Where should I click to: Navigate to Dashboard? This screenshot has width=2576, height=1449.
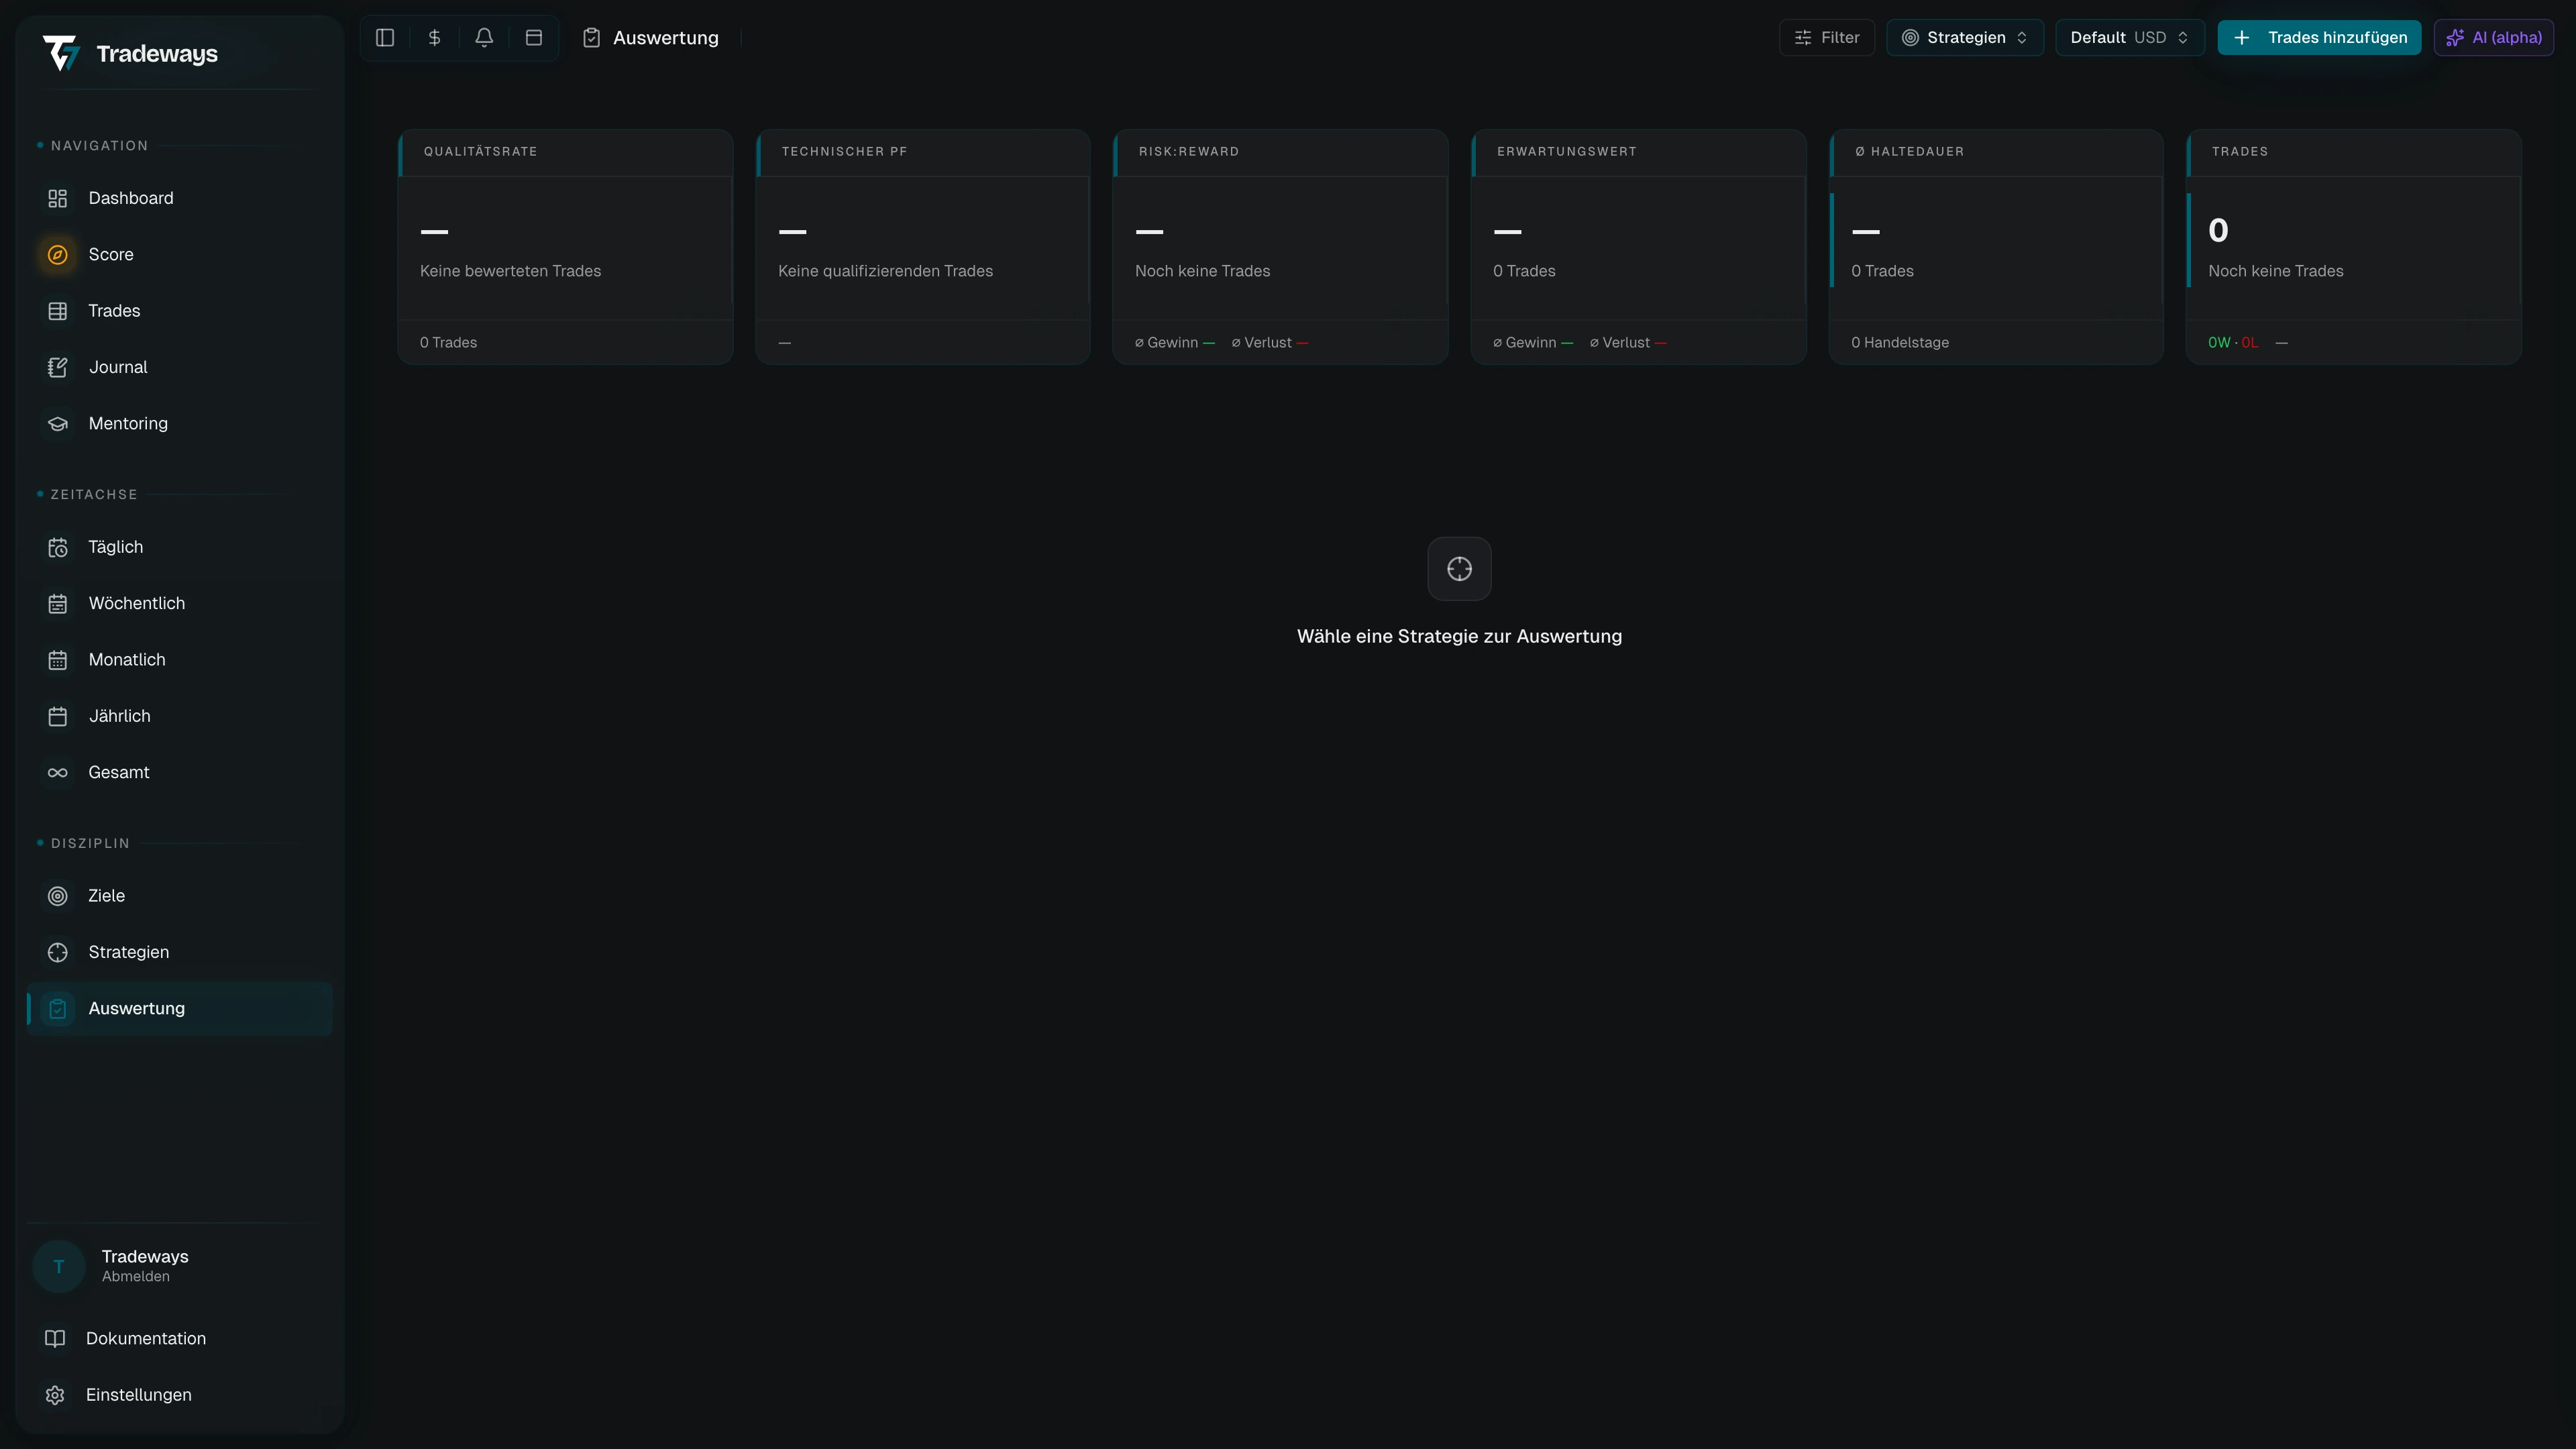tap(180, 198)
